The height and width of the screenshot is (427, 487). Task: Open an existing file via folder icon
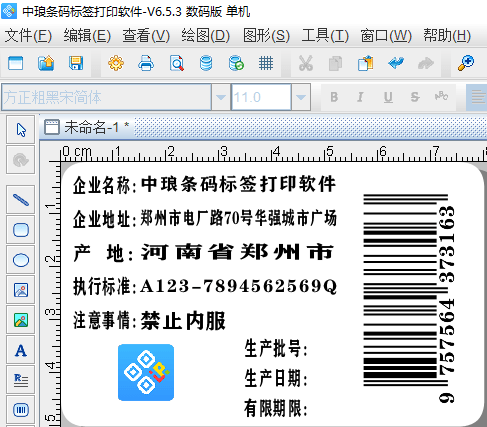coord(46,63)
